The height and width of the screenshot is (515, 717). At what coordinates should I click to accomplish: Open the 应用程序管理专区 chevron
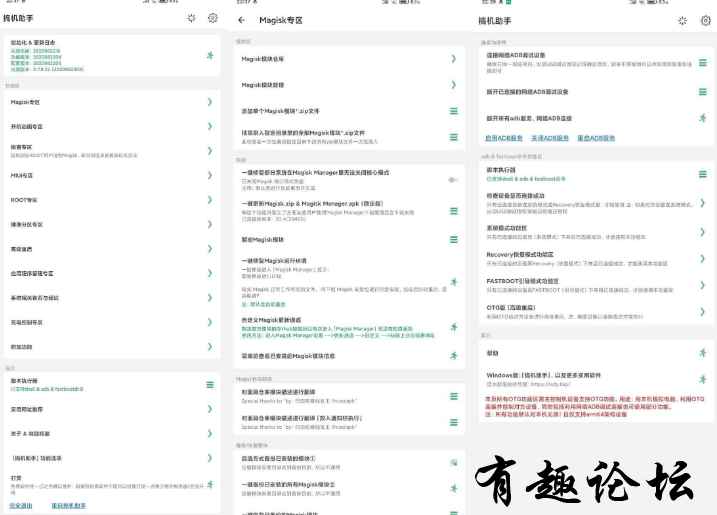coord(210,273)
